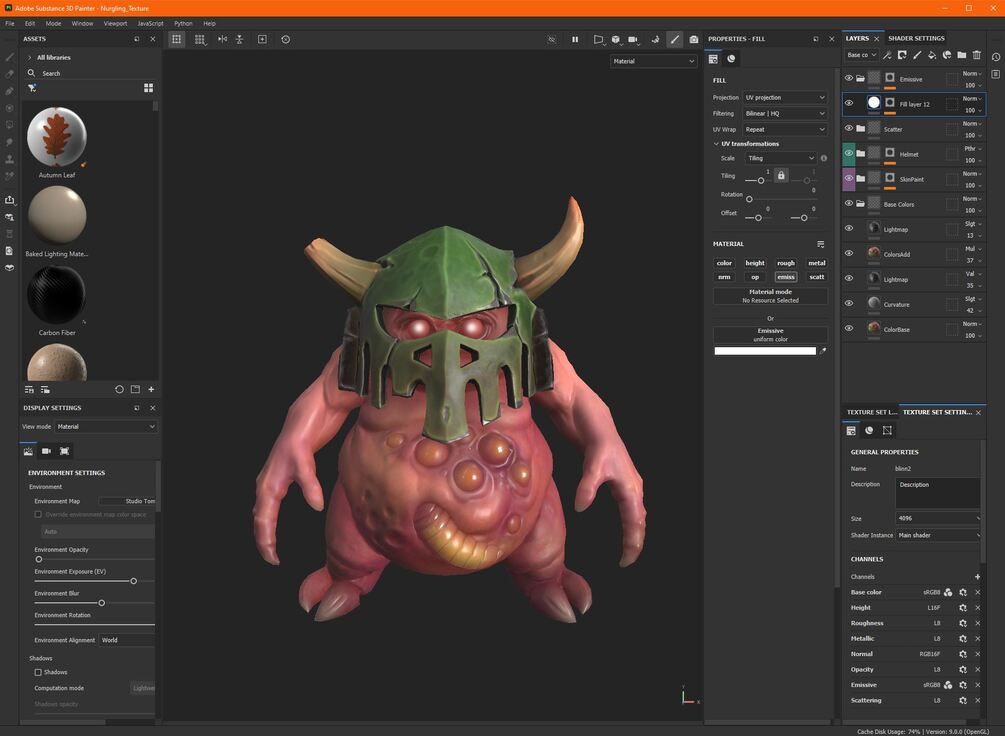Click the Assets filter funnel icon
The height and width of the screenshot is (736, 1005).
pos(31,88)
